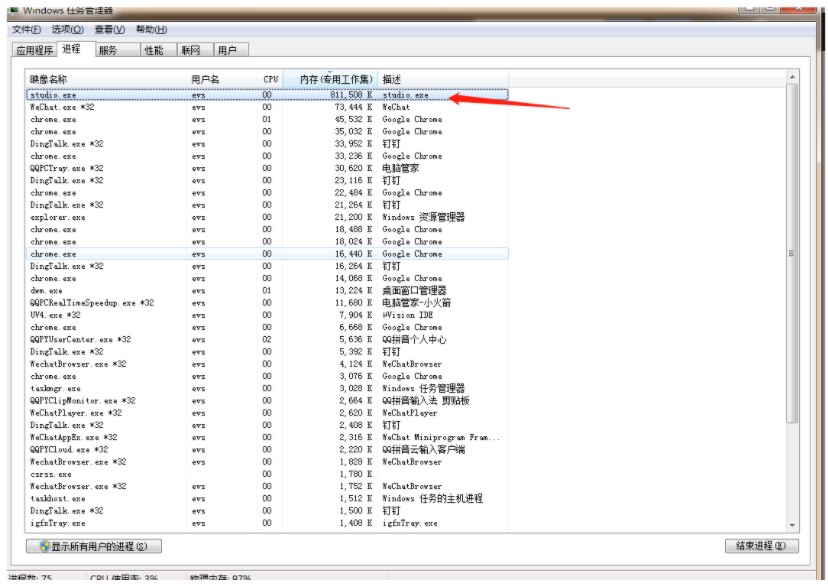Click the process list vertical scrollbar thumb

click(x=792, y=253)
